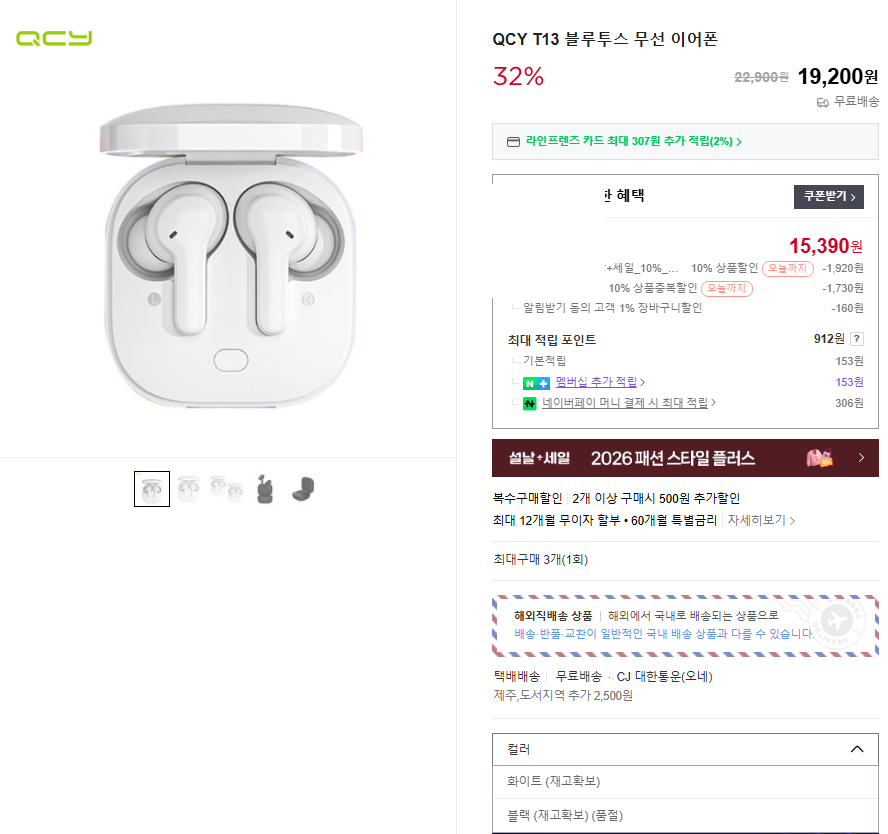Click the QCY brand logo
This screenshot has width=888, height=834.
coord(54,39)
